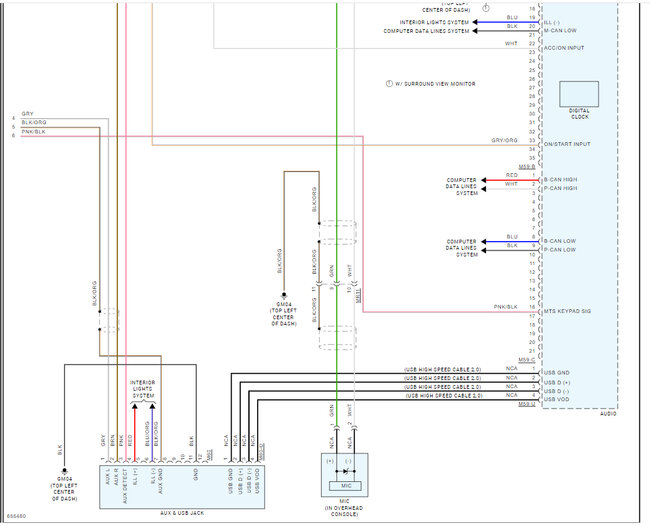Click the DIGITAL CLOCK display box

579,94
